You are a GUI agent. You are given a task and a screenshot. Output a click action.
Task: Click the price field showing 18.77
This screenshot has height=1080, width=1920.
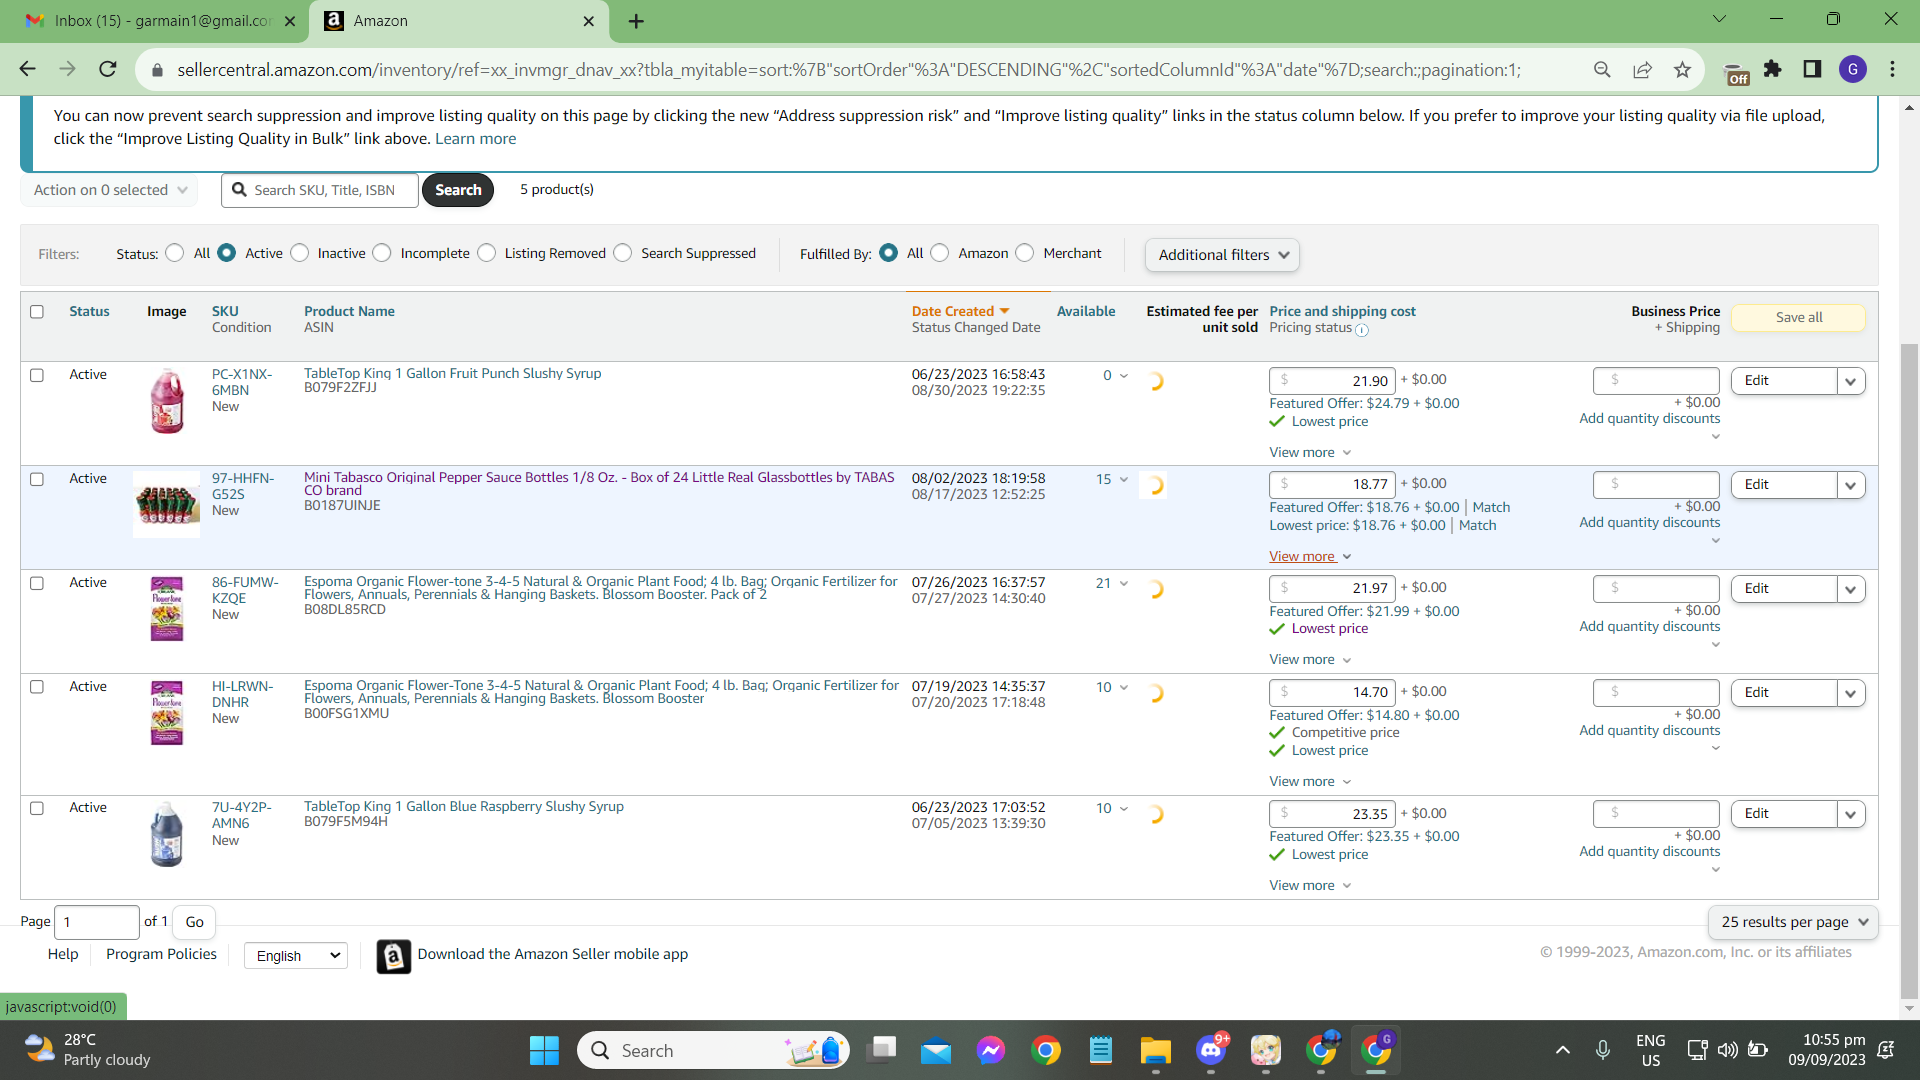pos(1332,485)
